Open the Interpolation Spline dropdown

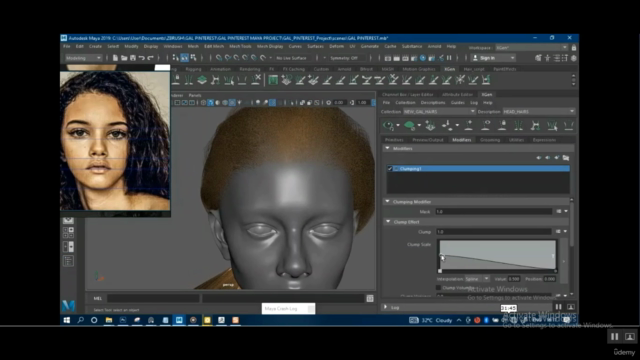coord(477,279)
